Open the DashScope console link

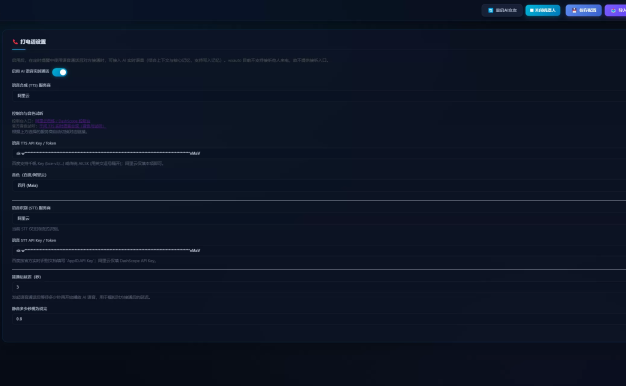click(63, 121)
